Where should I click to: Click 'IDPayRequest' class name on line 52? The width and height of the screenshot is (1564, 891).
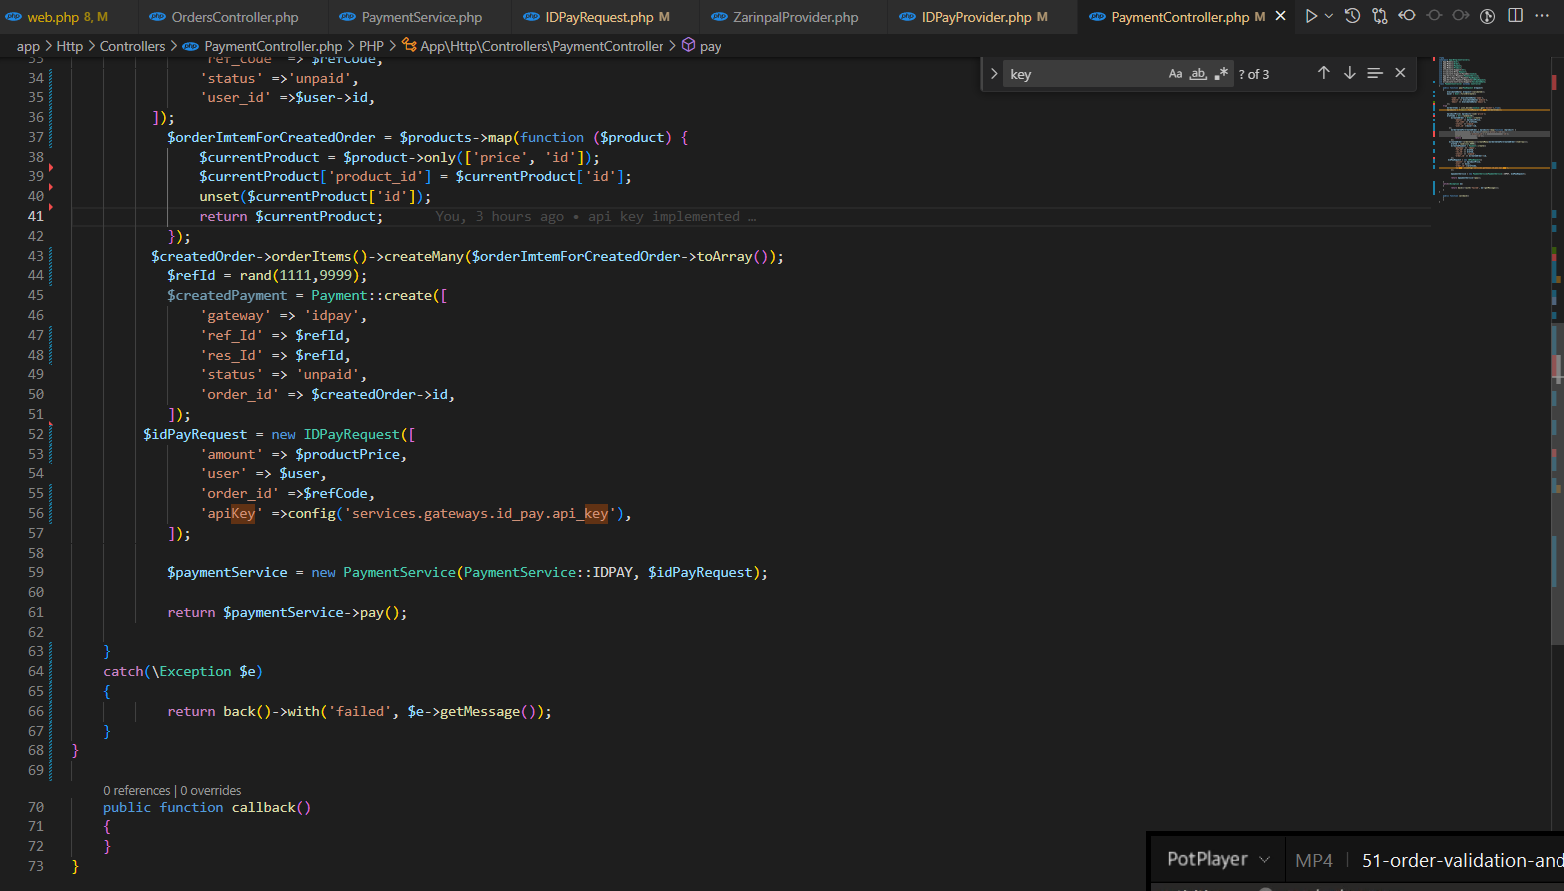pos(351,434)
